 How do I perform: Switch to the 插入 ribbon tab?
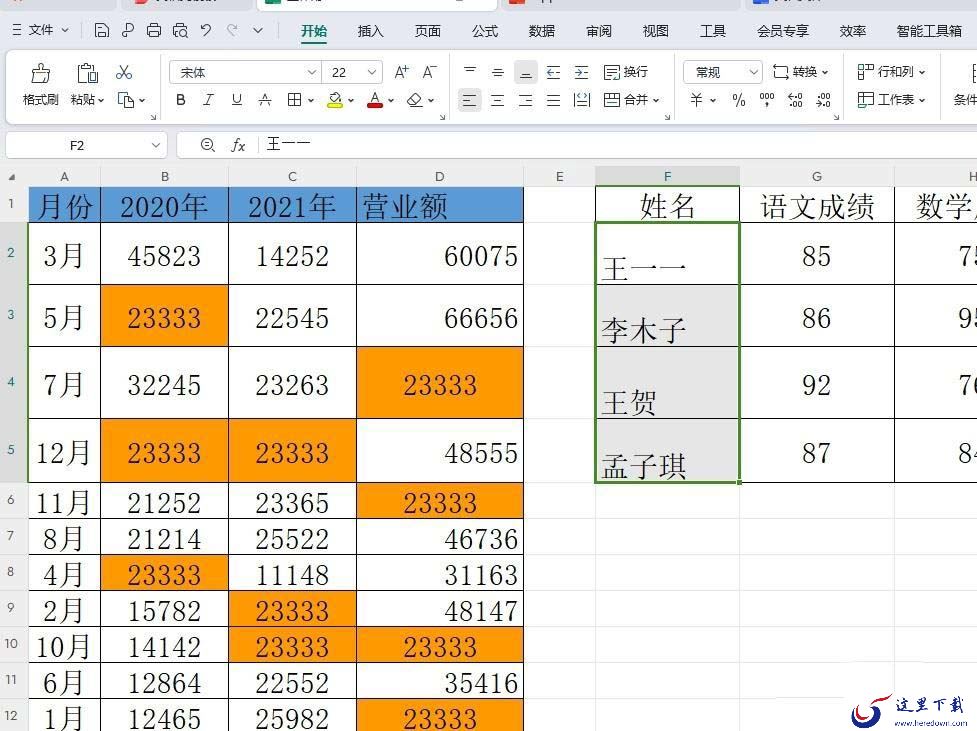tap(370, 31)
